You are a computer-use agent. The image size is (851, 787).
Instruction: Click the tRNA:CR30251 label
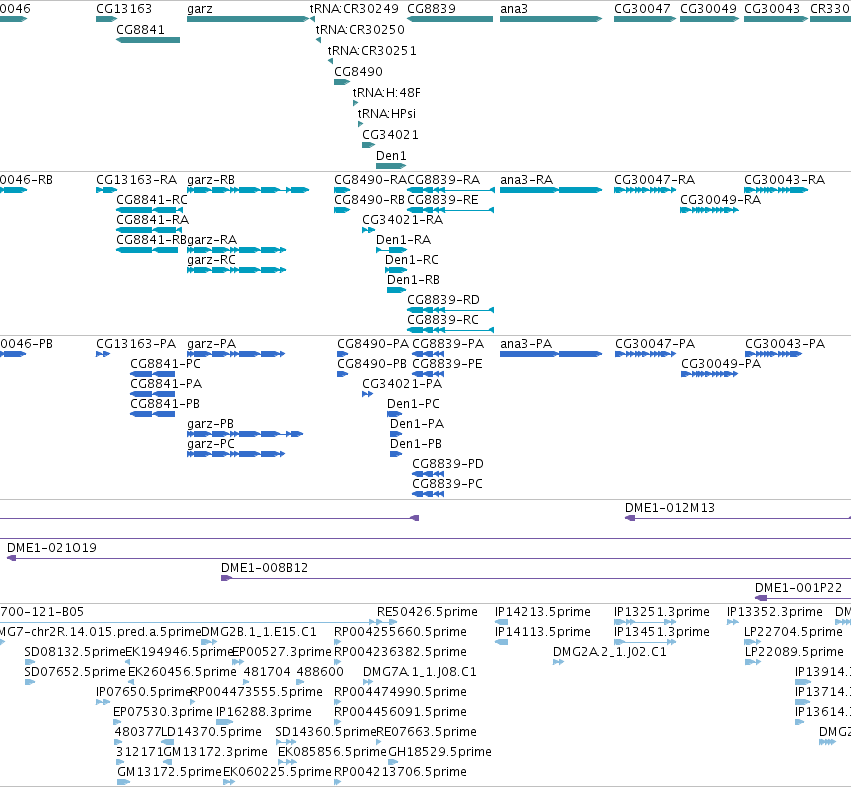point(372,50)
